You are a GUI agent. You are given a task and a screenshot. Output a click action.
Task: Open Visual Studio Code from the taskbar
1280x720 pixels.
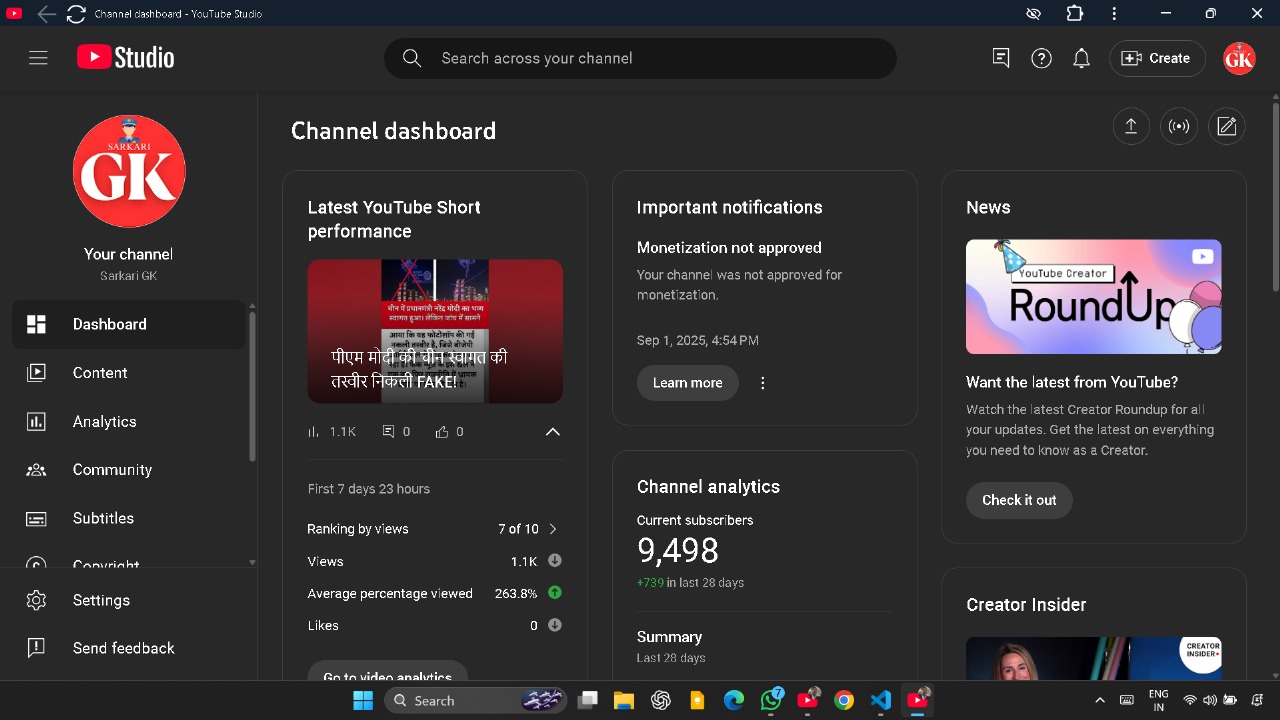pos(880,700)
